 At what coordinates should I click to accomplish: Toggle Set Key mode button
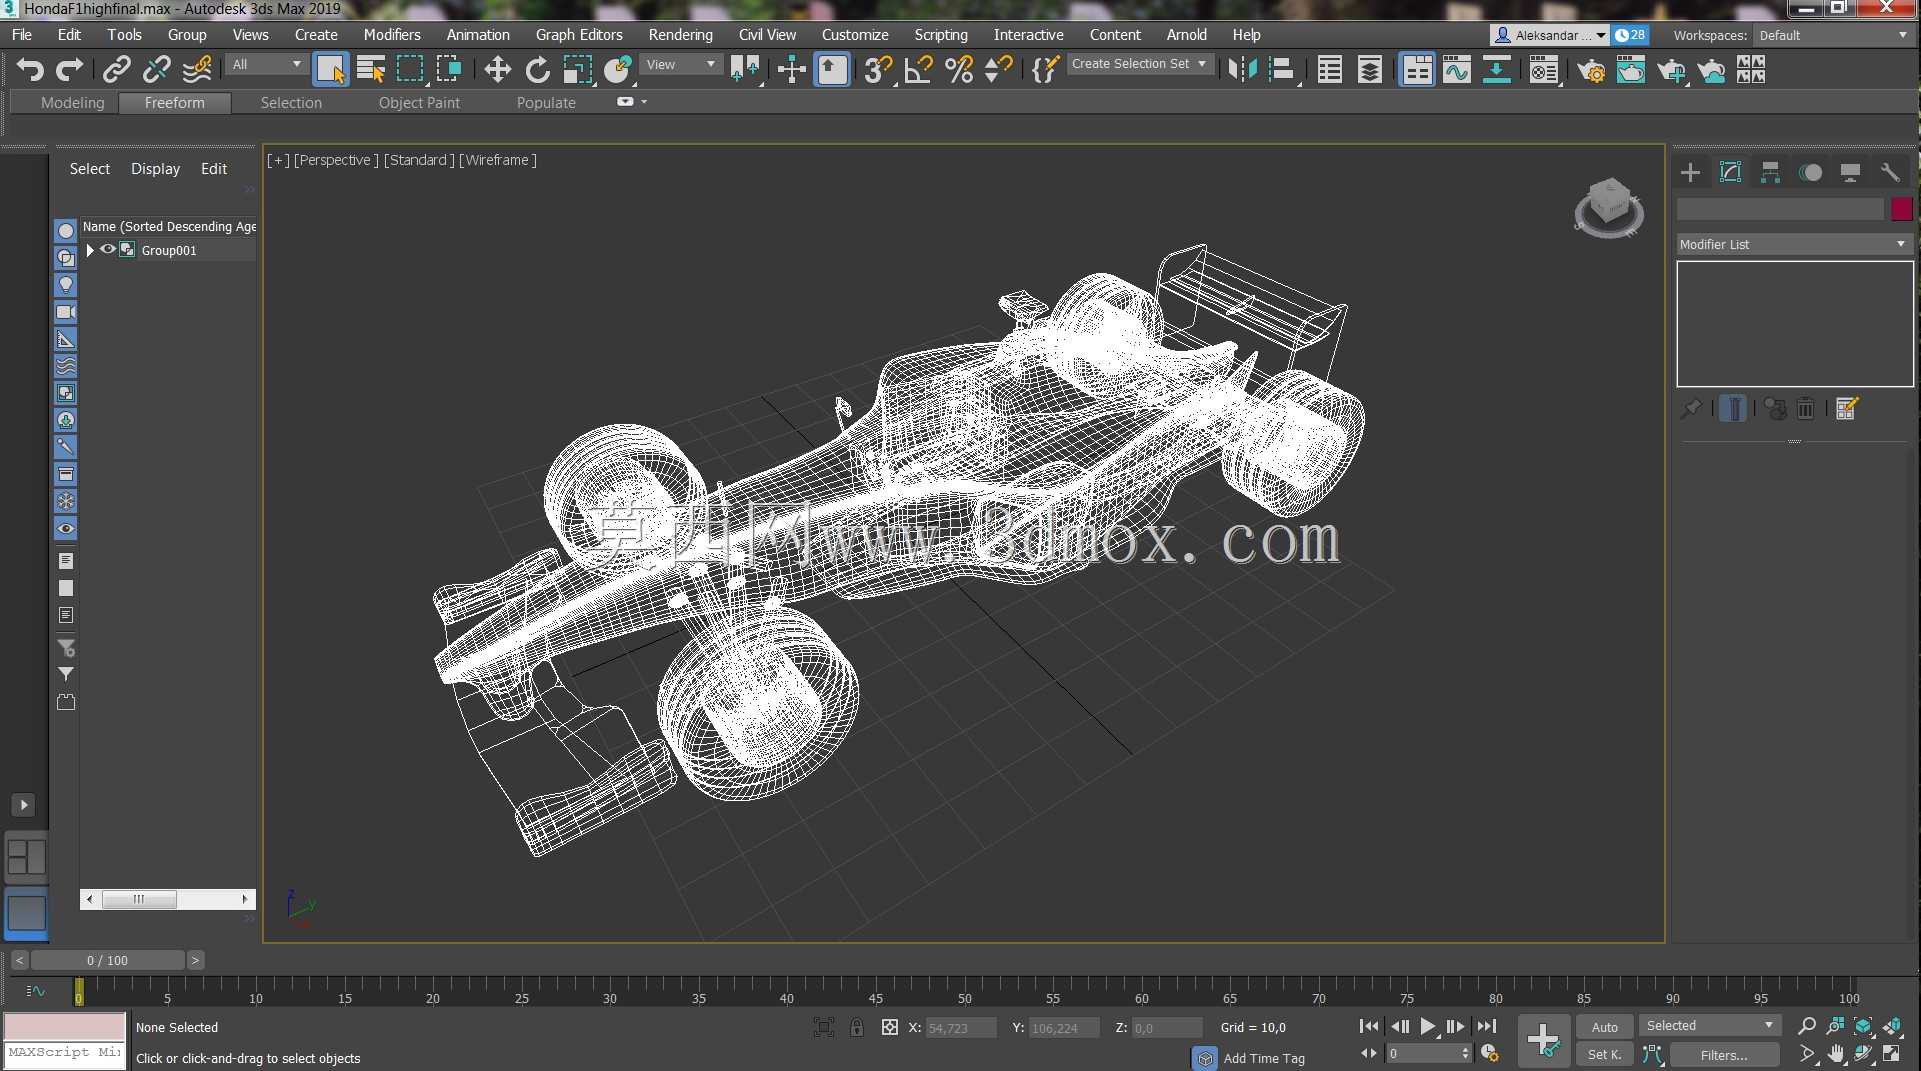1605,1055
